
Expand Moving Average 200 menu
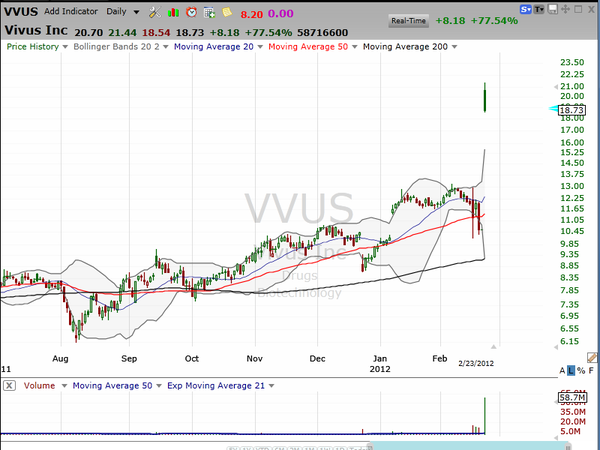coord(454,47)
